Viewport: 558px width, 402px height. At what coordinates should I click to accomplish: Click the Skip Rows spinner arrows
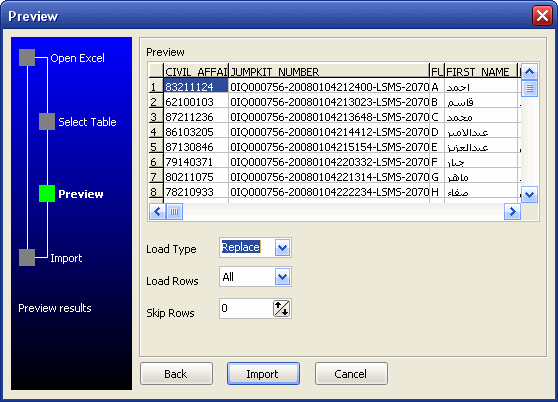click(281, 308)
